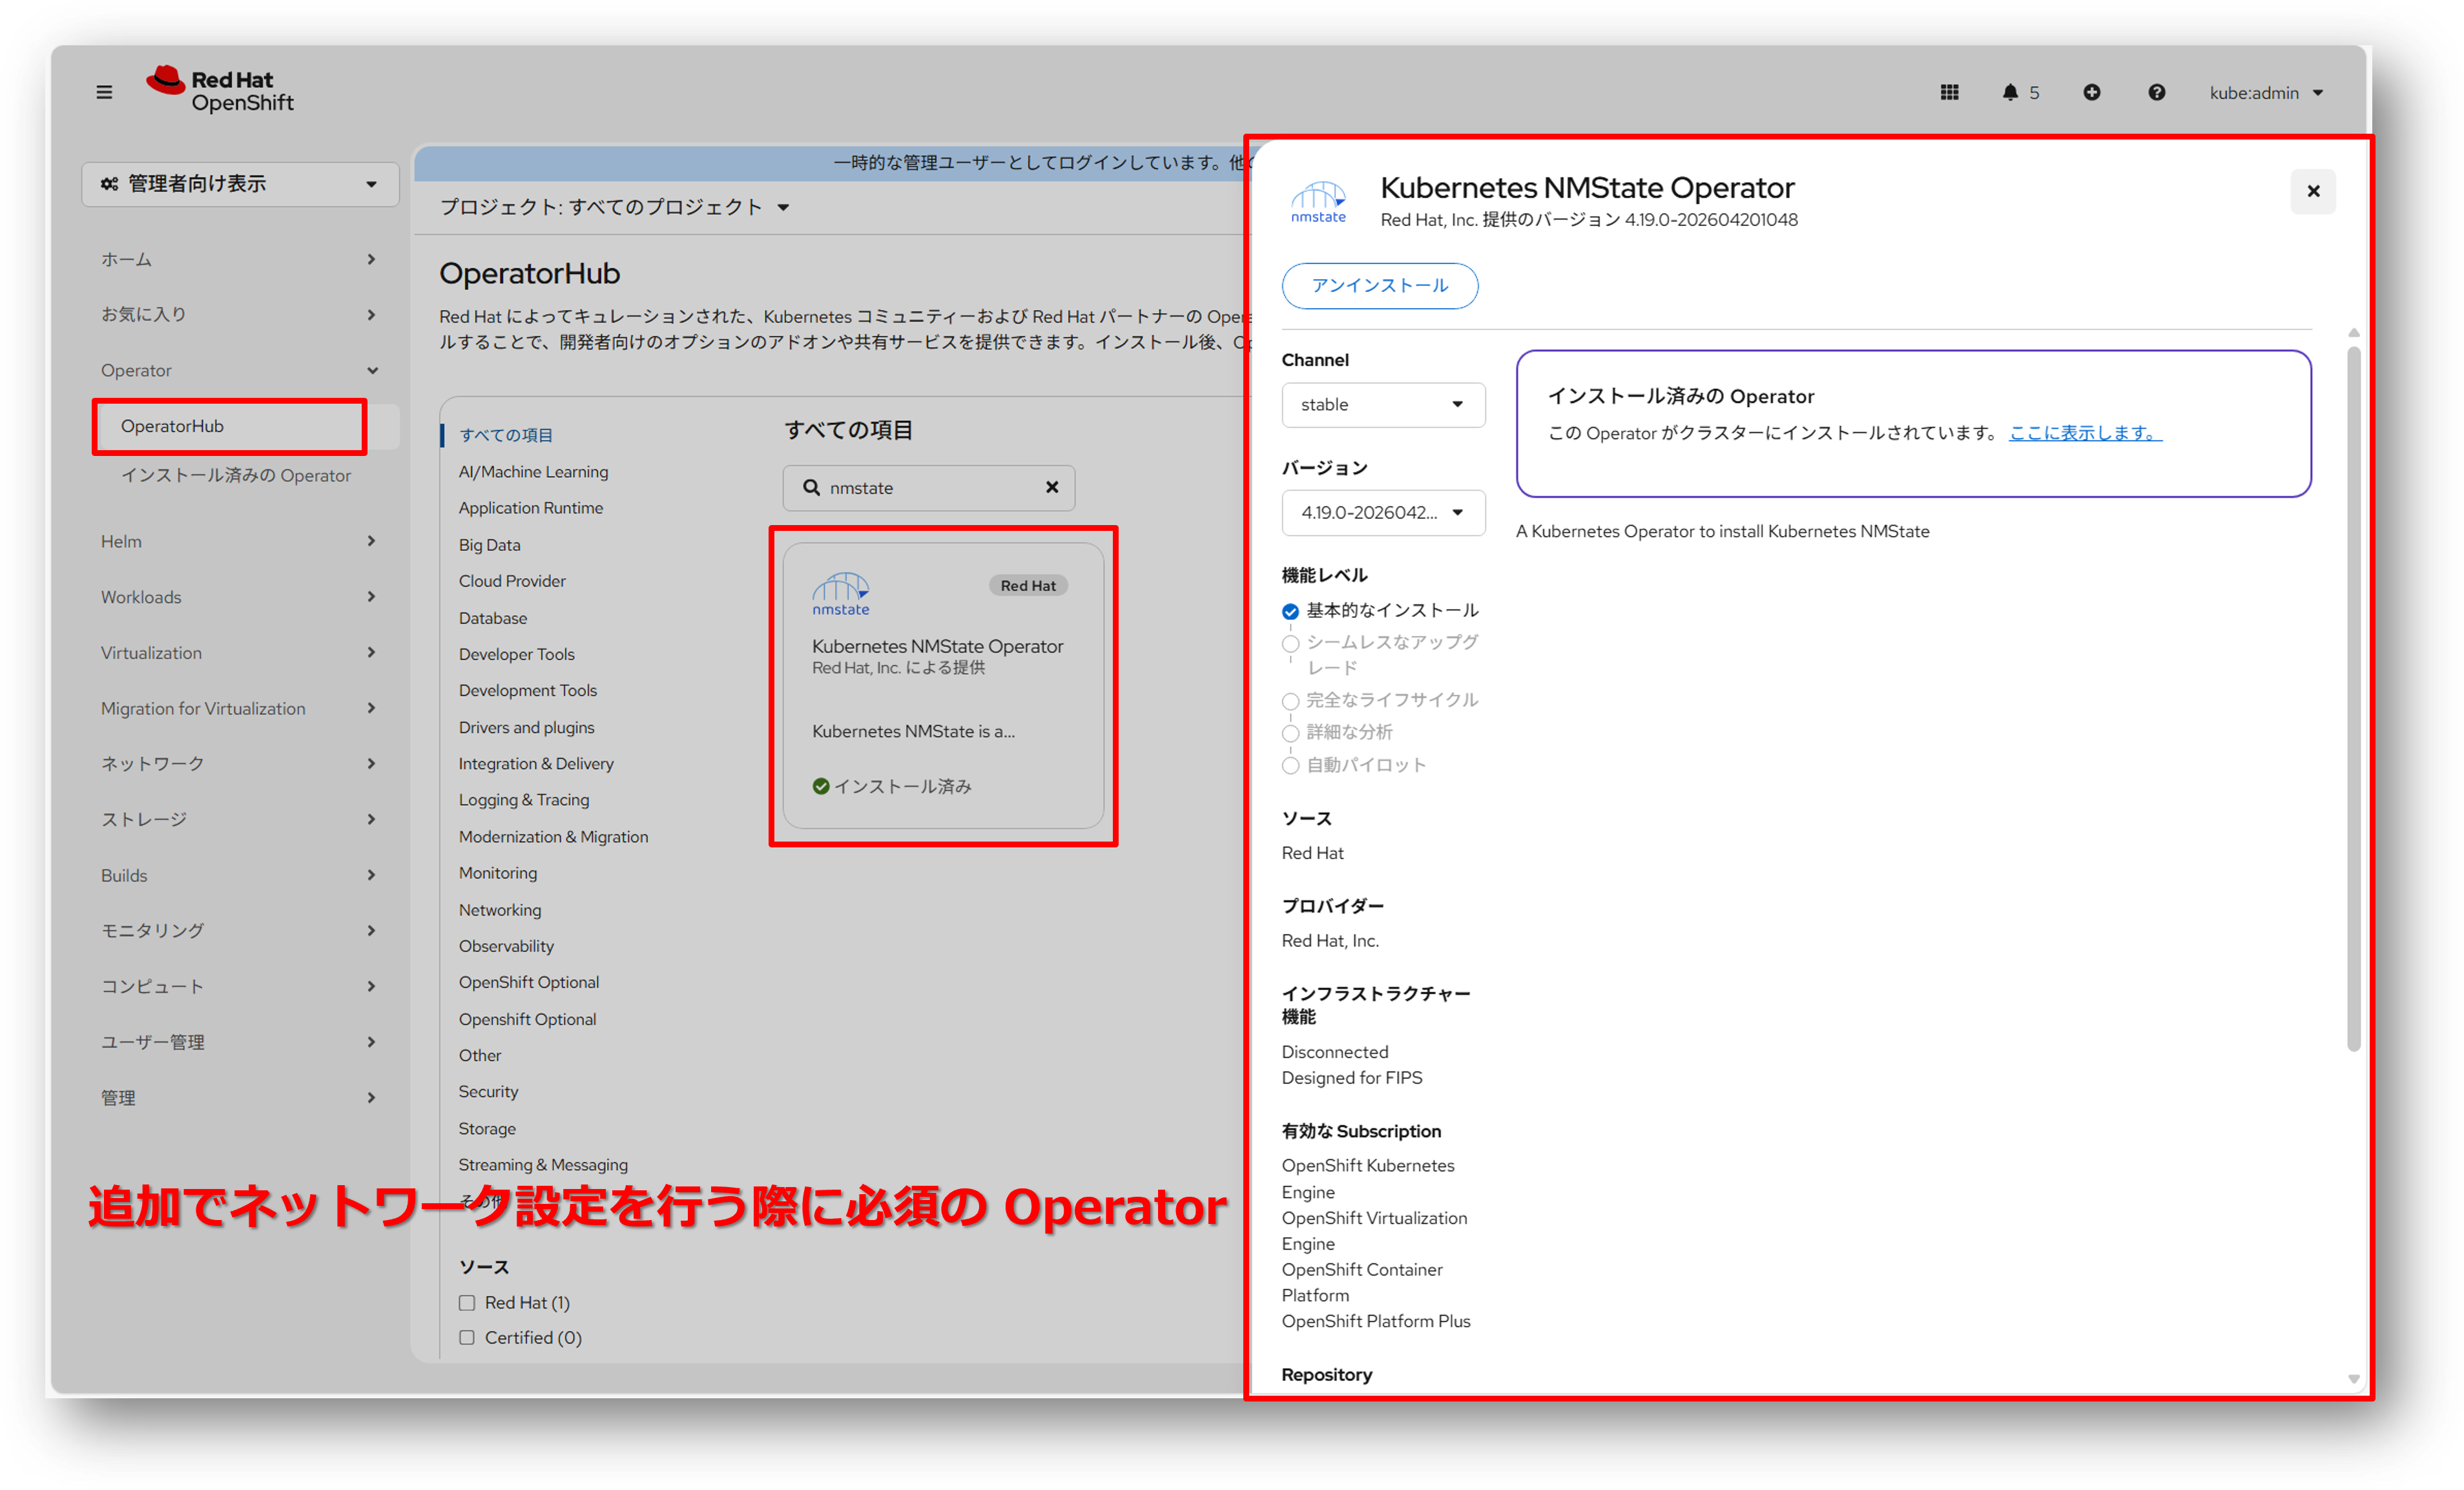Click the nmstate logo in details panel
The image size is (2464, 1490).
tap(1318, 201)
